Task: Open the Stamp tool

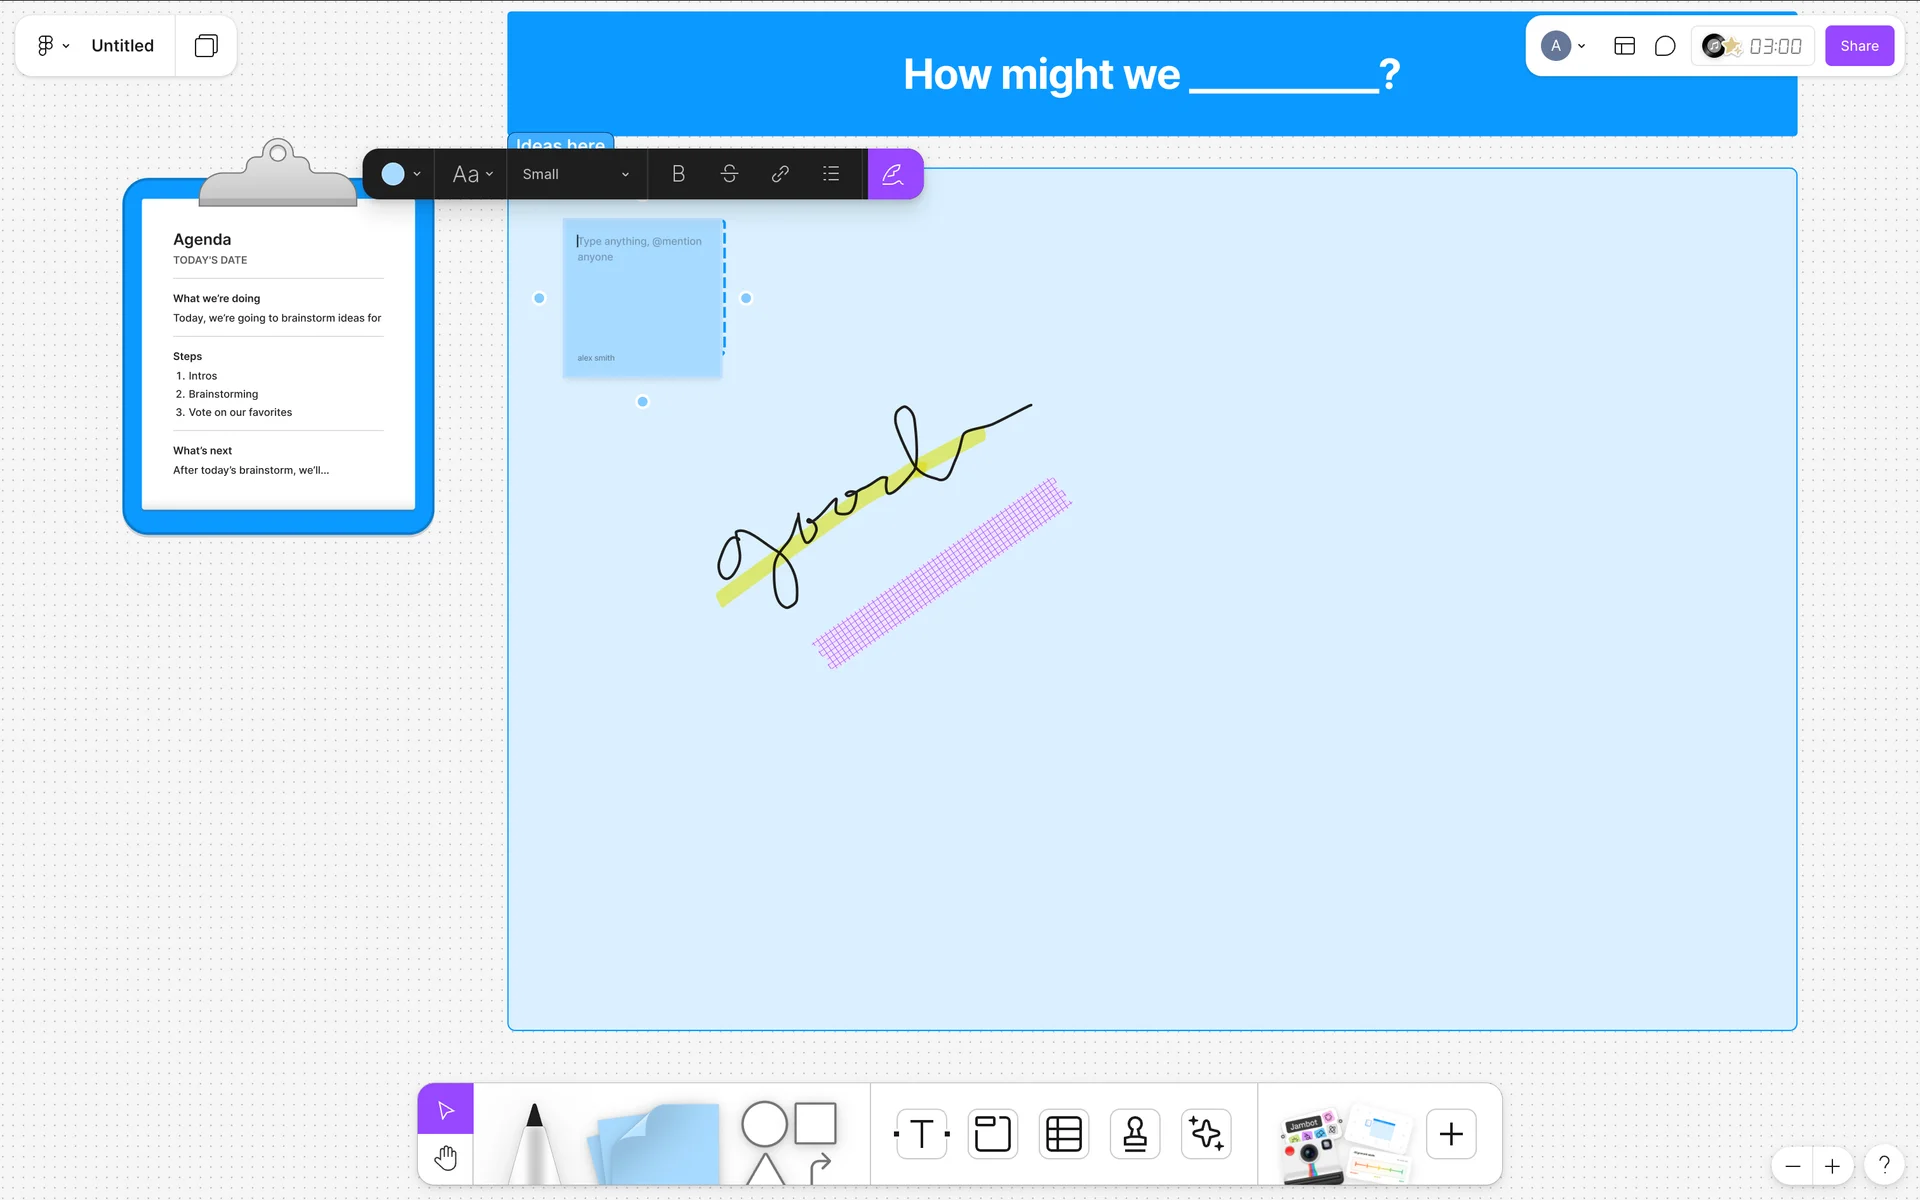Action: pos(1135,1134)
